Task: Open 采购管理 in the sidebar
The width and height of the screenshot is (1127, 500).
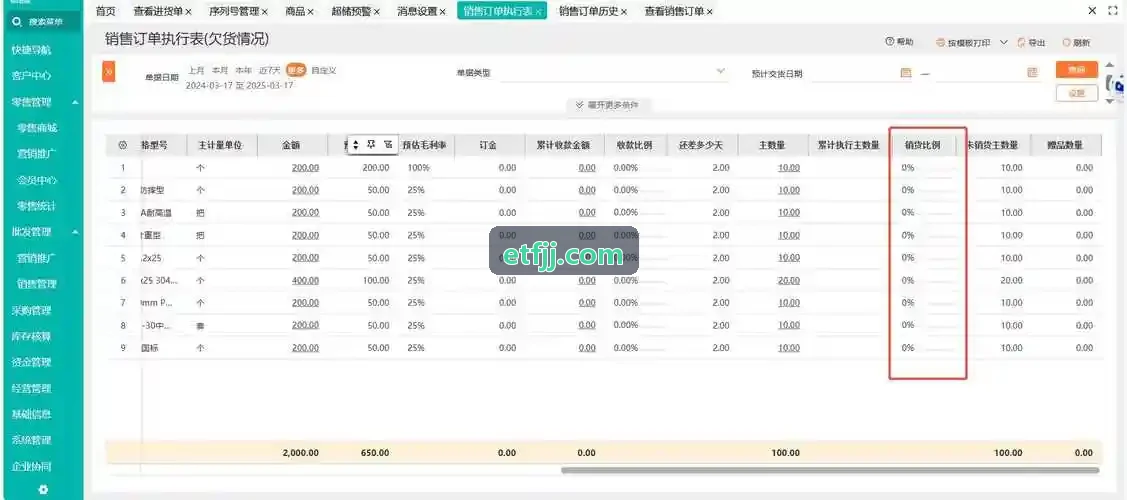Action: pyautogui.click(x=32, y=311)
